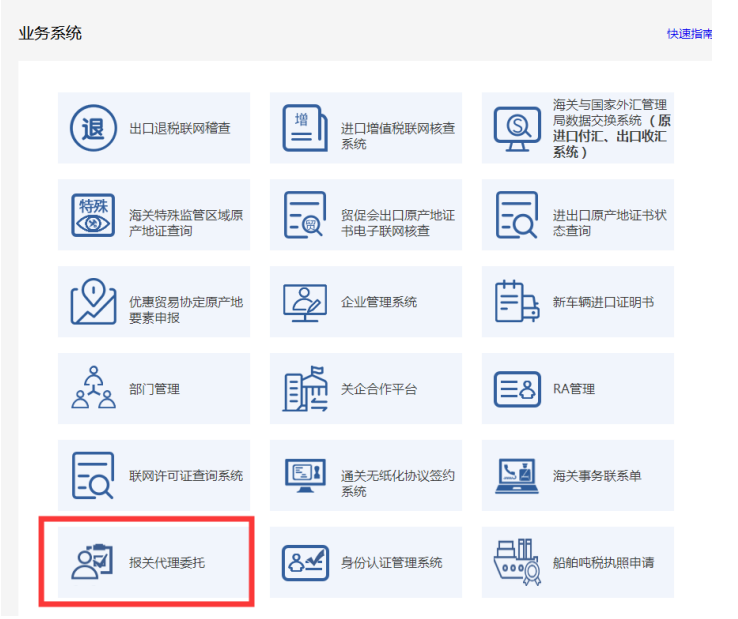Image resolution: width=738 pixels, height=619 pixels.
Task: Open 海关特殊监管区域原产地证查询
Action: tap(154, 215)
